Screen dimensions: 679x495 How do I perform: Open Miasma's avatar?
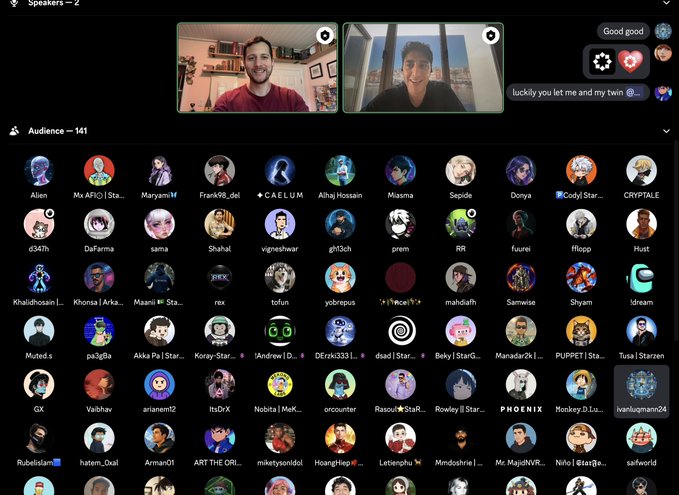(x=400, y=171)
